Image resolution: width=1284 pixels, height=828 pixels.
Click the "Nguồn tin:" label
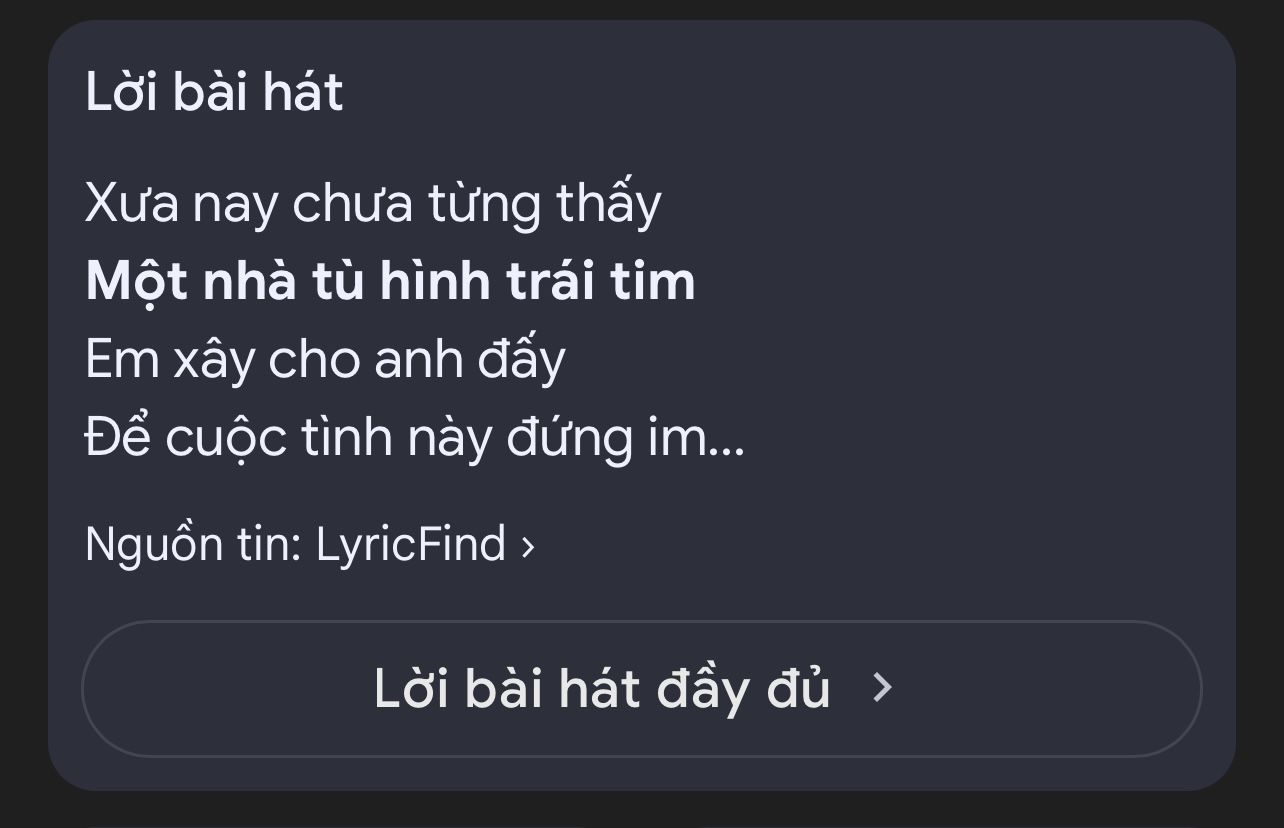pyautogui.click(x=193, y=545)
